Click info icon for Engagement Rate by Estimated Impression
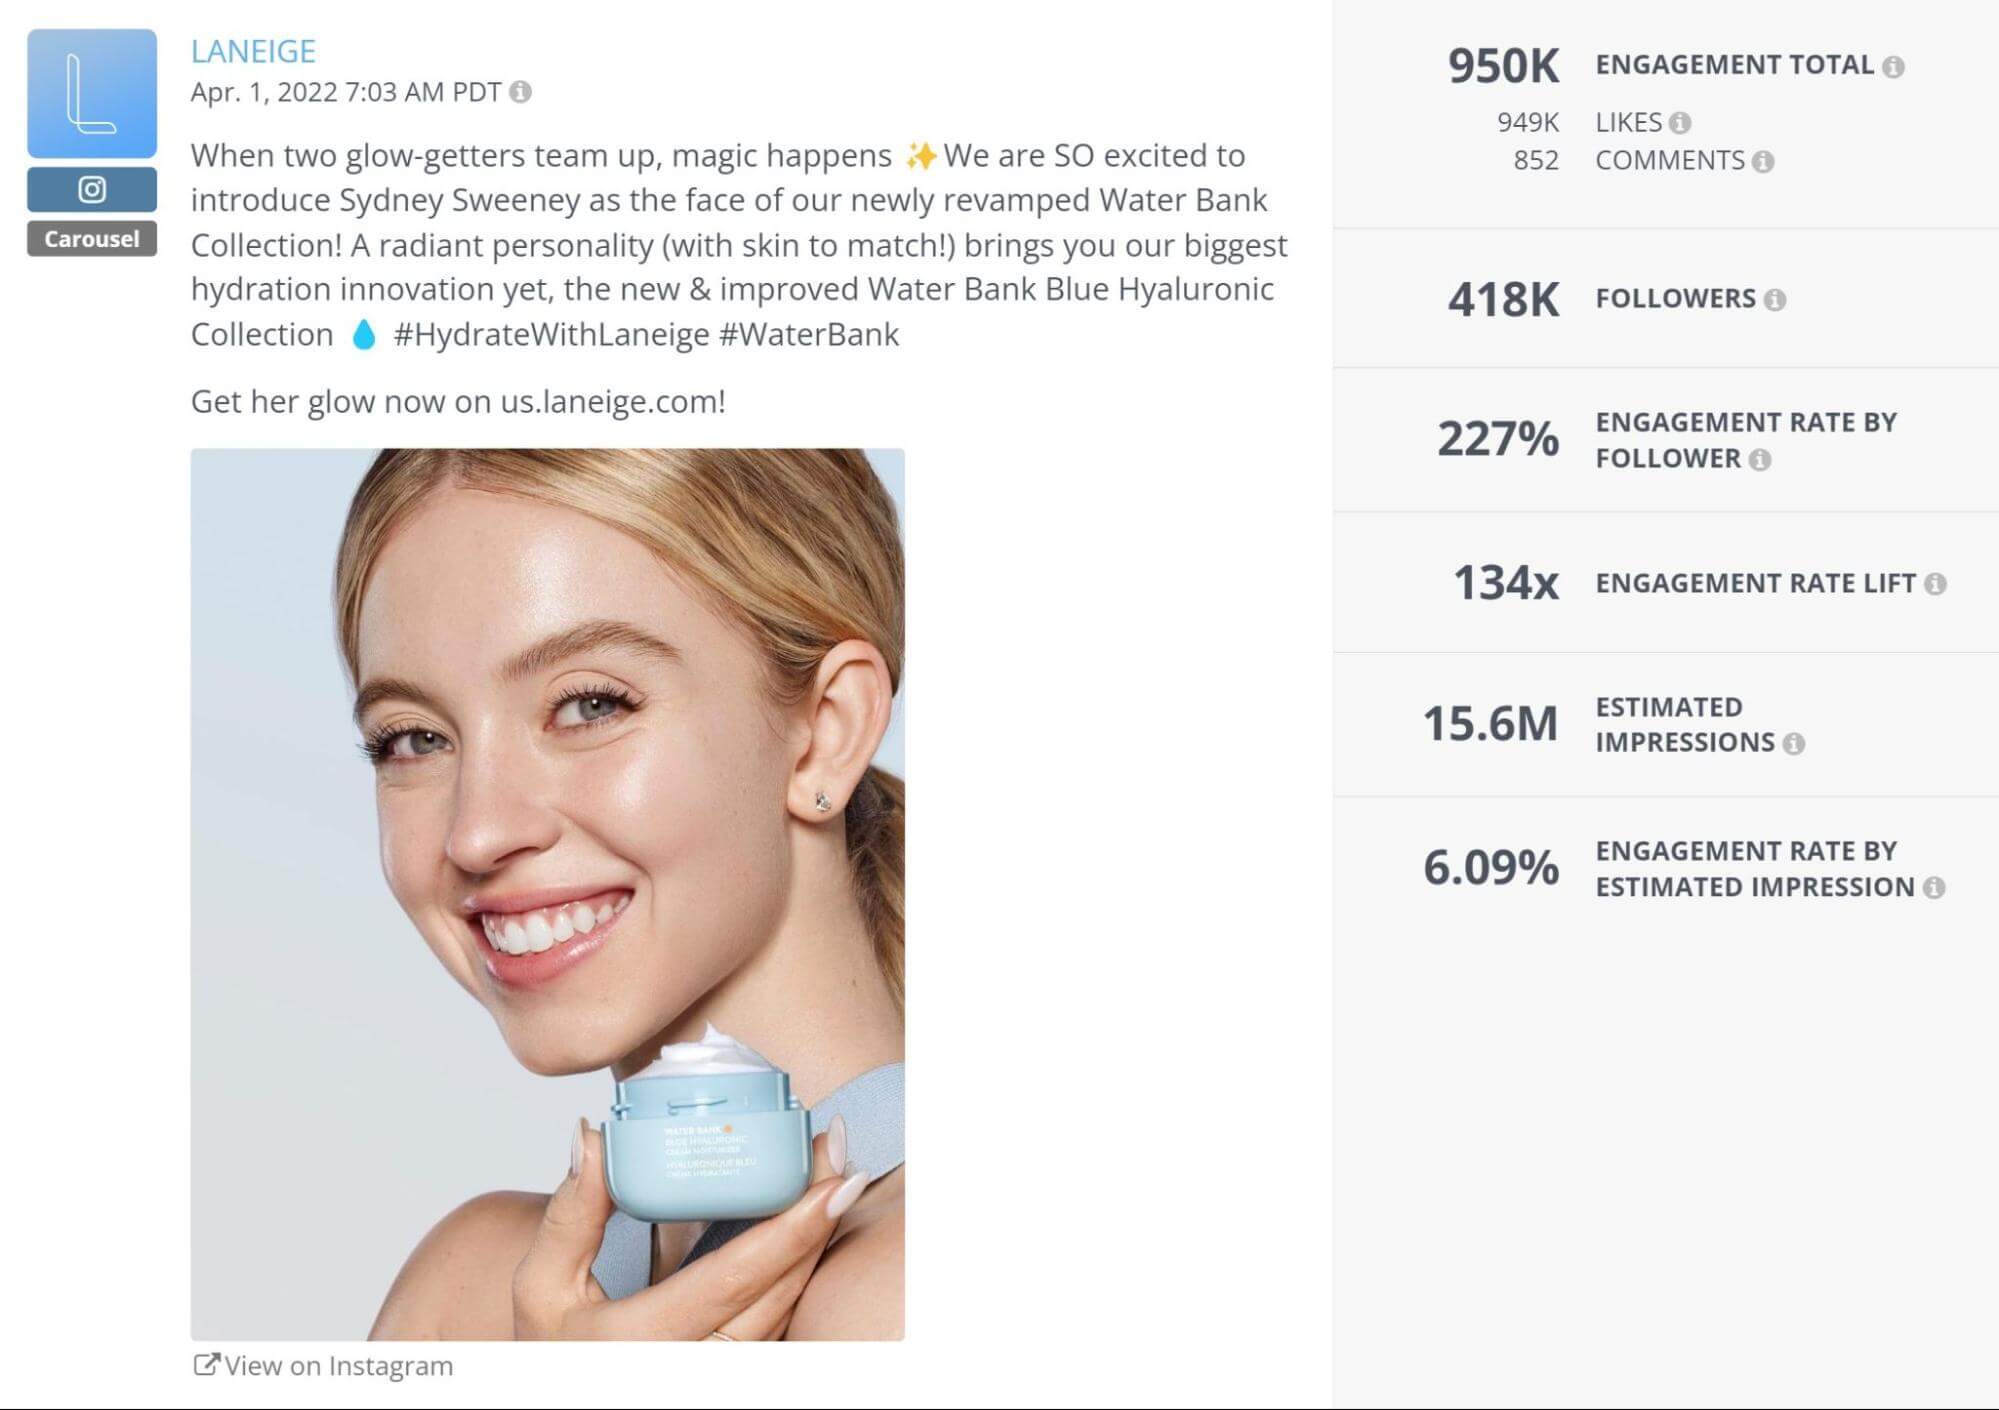This screenshot has height=1410, width=1999. [1936, 886]
